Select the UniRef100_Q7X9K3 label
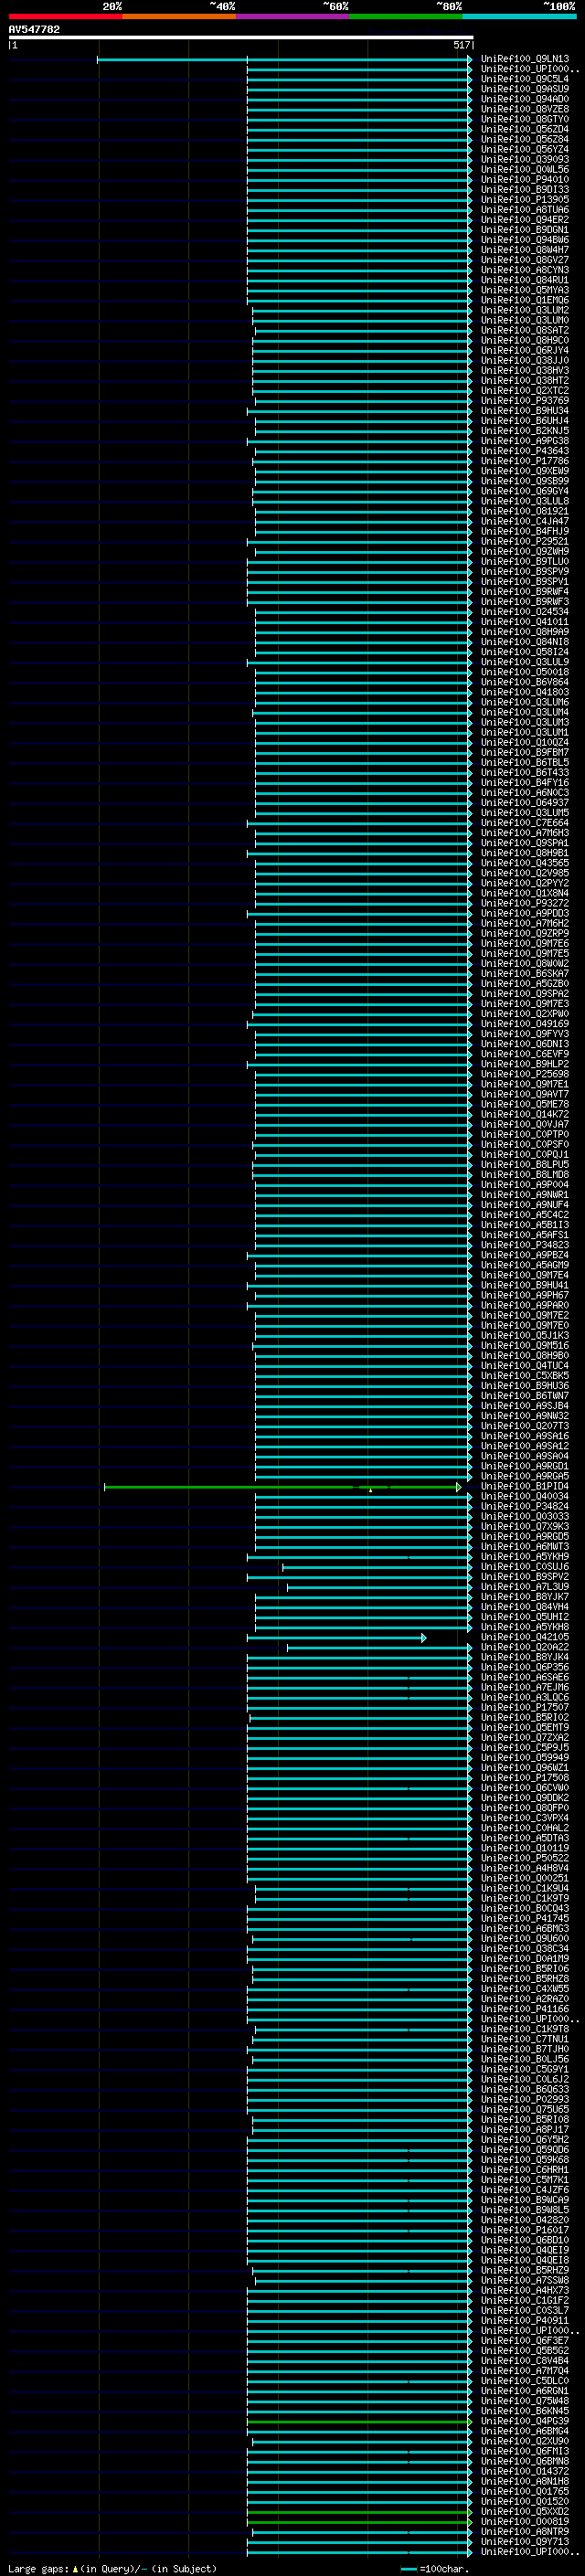Viewport: 585px width, 2576px height. (x=524, y=1526)
